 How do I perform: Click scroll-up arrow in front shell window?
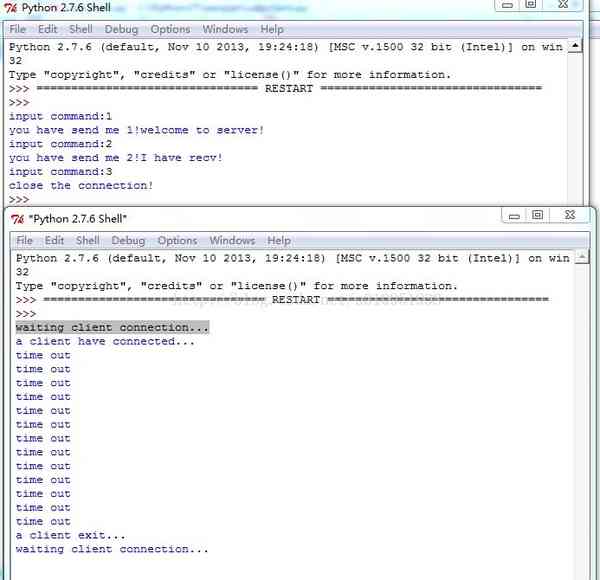(x=582, y=256)
